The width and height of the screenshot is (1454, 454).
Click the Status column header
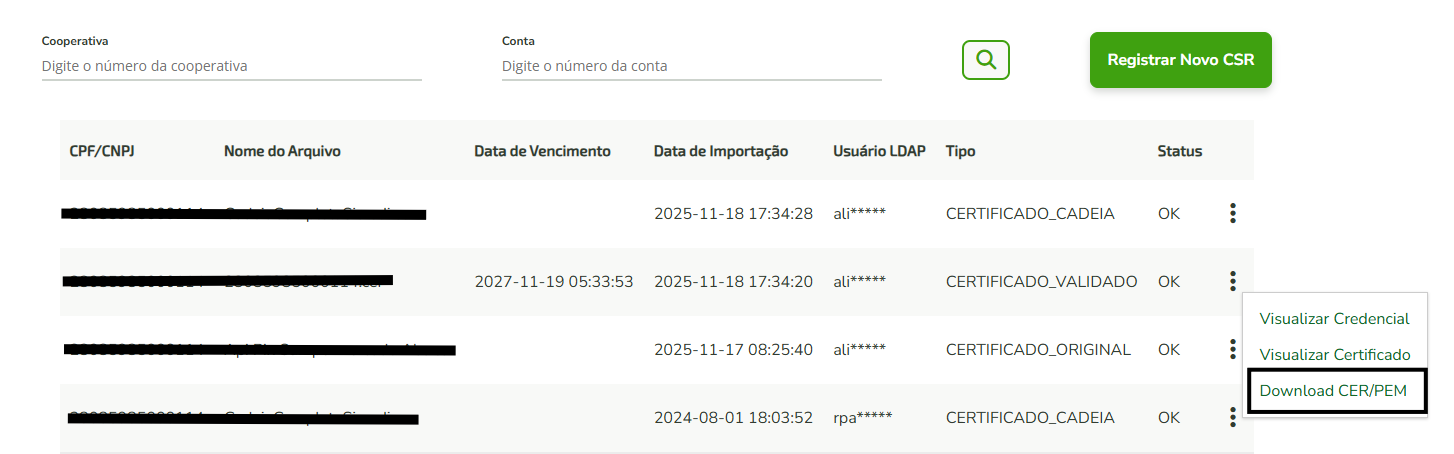pos(1180,151)
